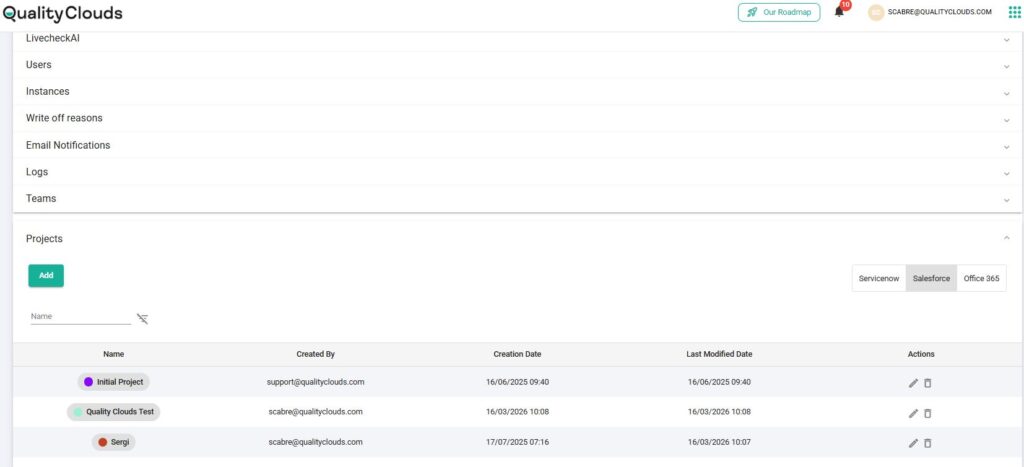Click the notifications bell icon
Image resolution: width=1024 pixels, height=467 pixels.
point(839,12)
